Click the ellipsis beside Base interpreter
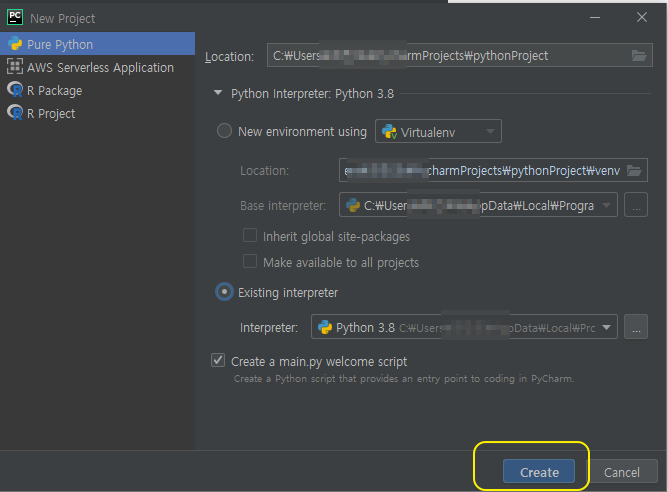The height and width of the screenshot is (492, 668). 636,205
